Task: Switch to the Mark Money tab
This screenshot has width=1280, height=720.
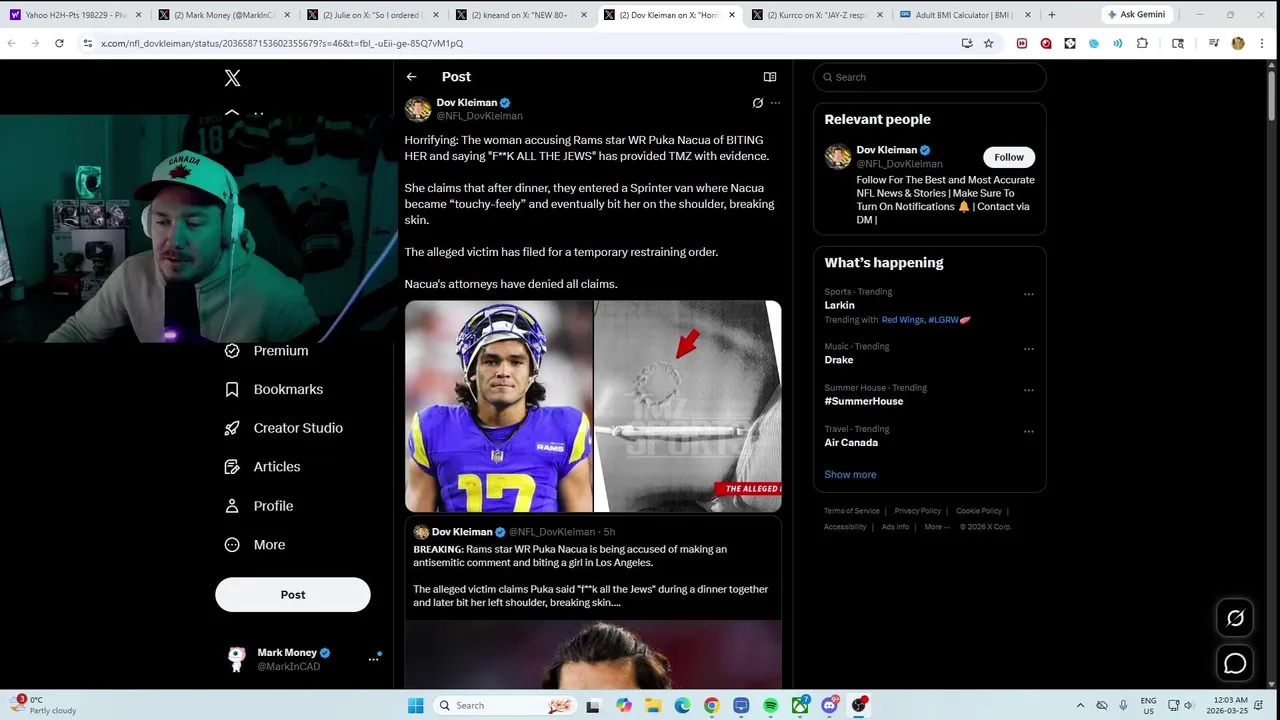Action: point(225,15)
